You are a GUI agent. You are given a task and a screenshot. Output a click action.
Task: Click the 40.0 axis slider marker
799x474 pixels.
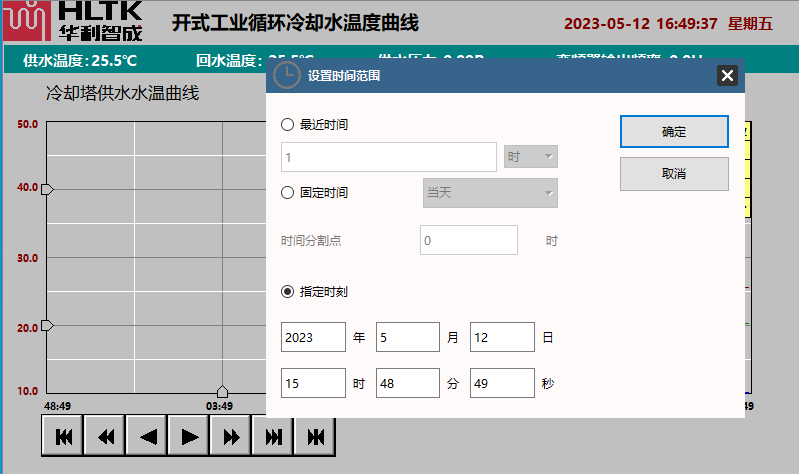click(46, 189)
